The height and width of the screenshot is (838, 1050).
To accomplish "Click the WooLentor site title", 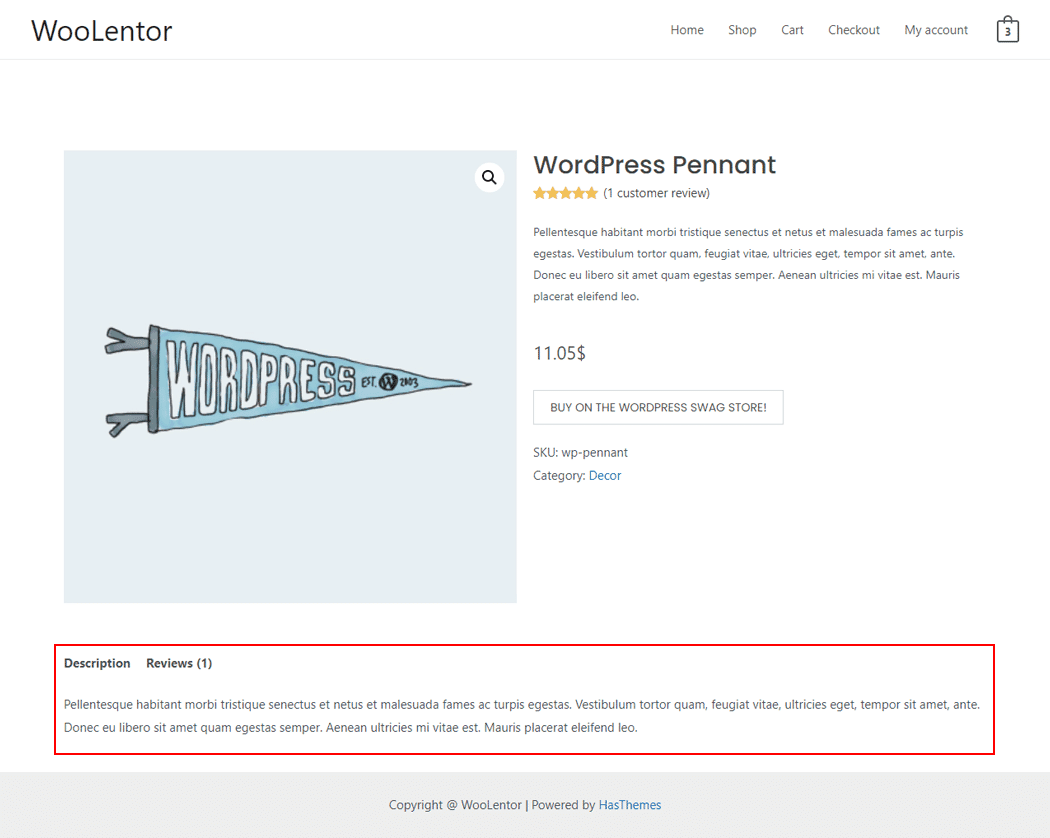I will coord(102,31).
